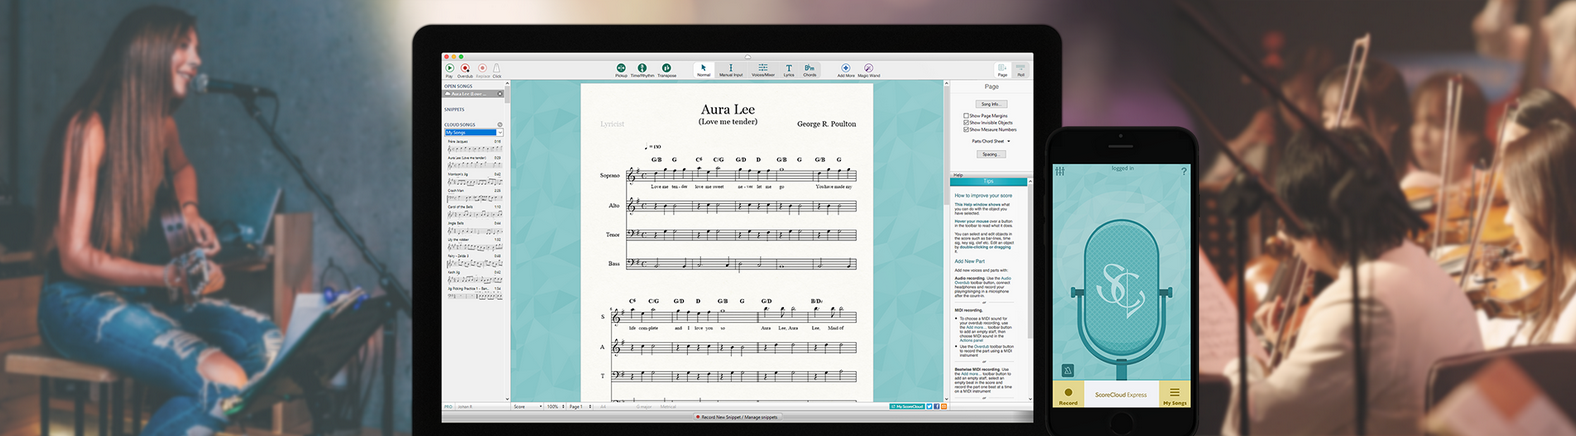Viewport: 1576px width, 436px height.
Task: Switch to Manual Input mode
Action: (x=731, y=69)
